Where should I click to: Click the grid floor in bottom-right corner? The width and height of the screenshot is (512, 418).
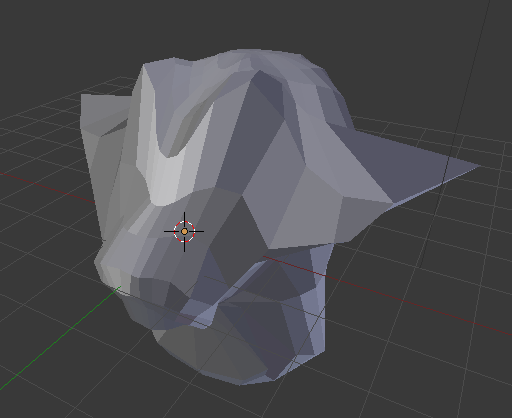point(467,383)
